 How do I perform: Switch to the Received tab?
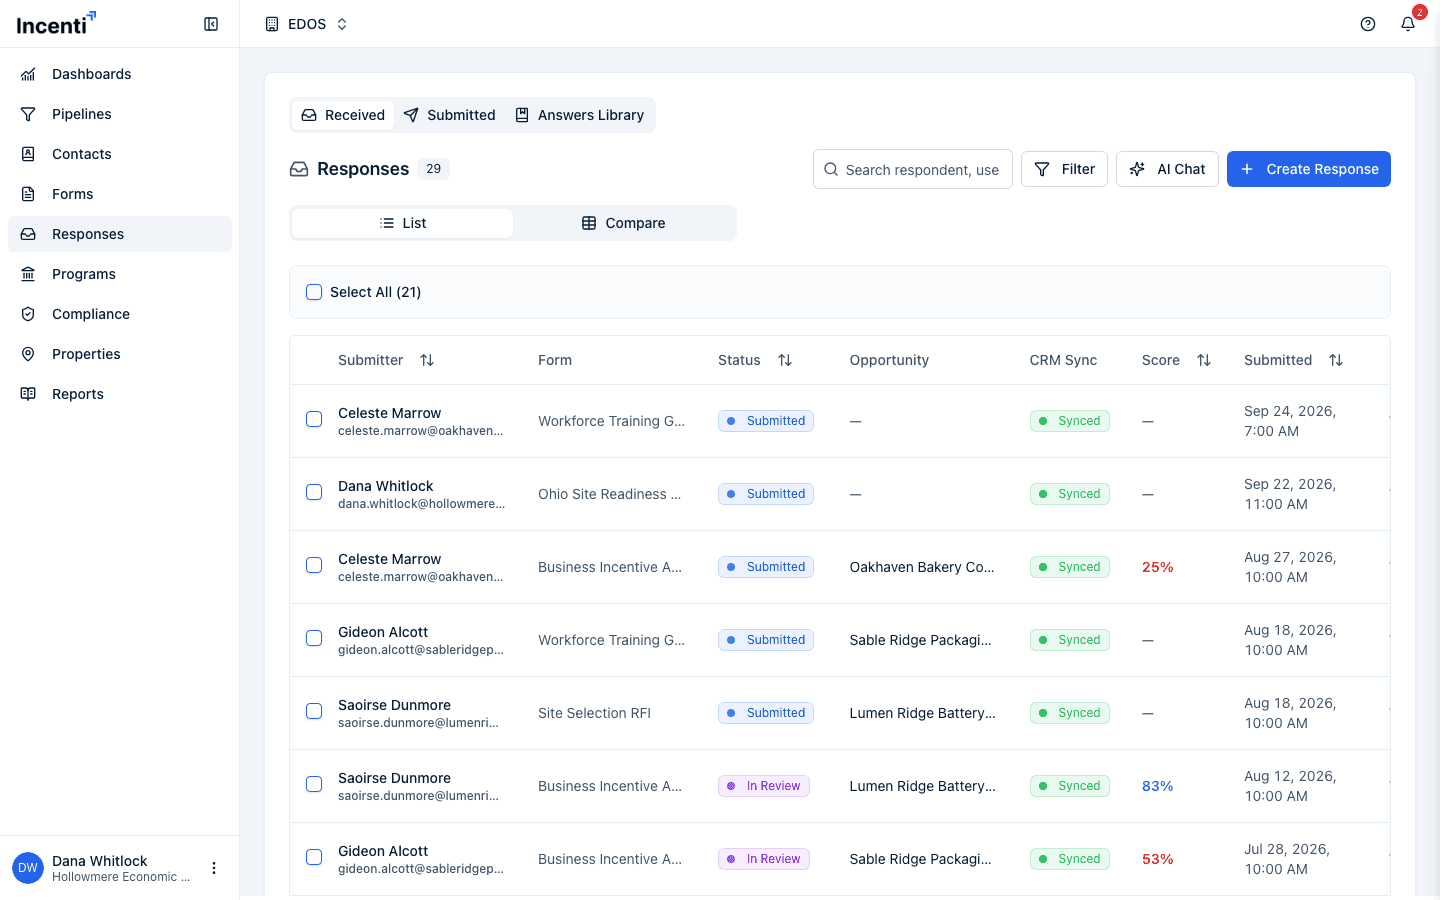tap(343, 115)
